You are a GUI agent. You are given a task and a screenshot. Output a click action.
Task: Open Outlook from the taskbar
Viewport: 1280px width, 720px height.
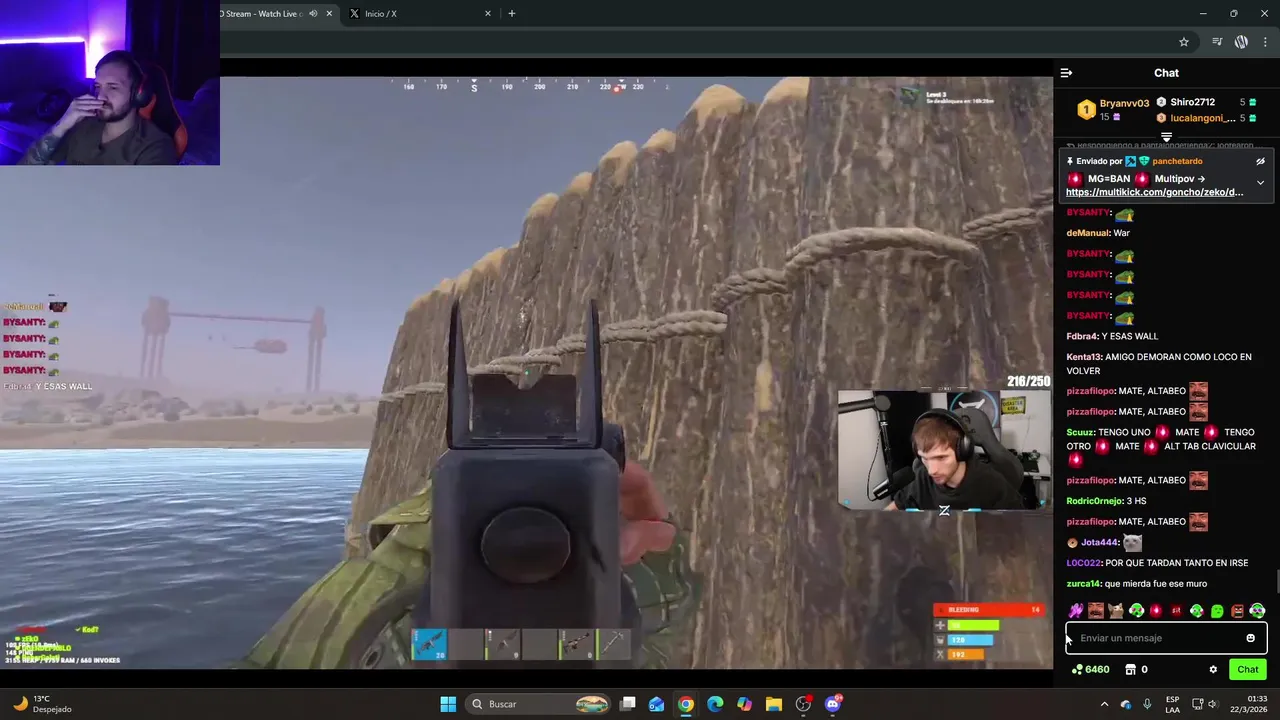coord(657,704)
